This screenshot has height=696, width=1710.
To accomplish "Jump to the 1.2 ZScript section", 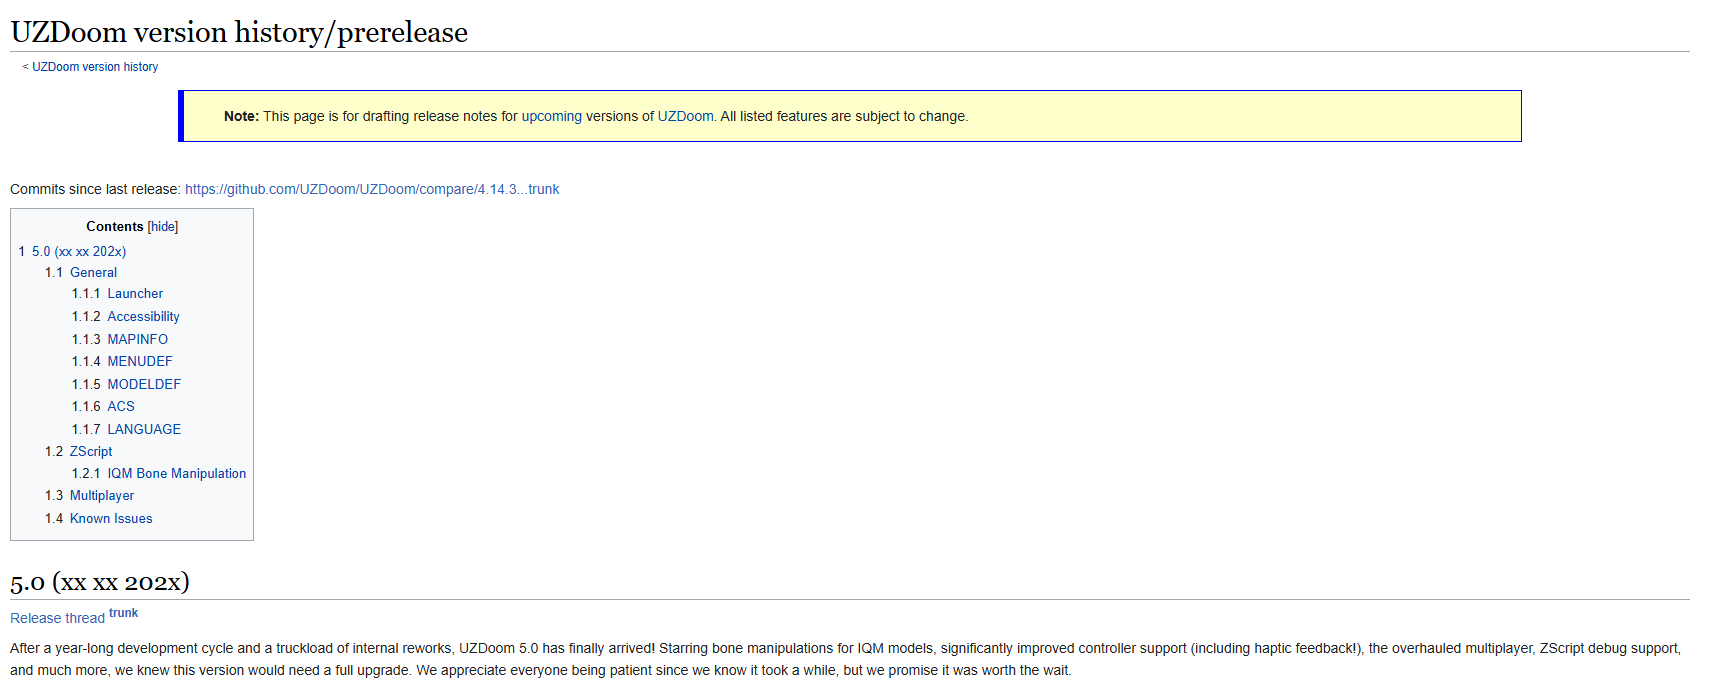I will pos(79,451).
